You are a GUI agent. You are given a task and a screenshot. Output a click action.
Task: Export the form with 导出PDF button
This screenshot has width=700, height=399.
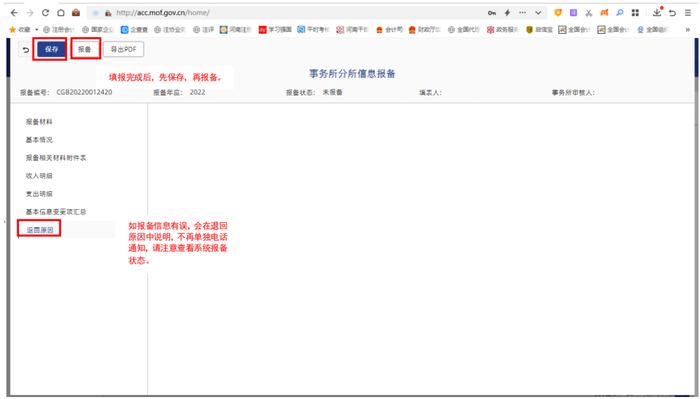[124, 49]
